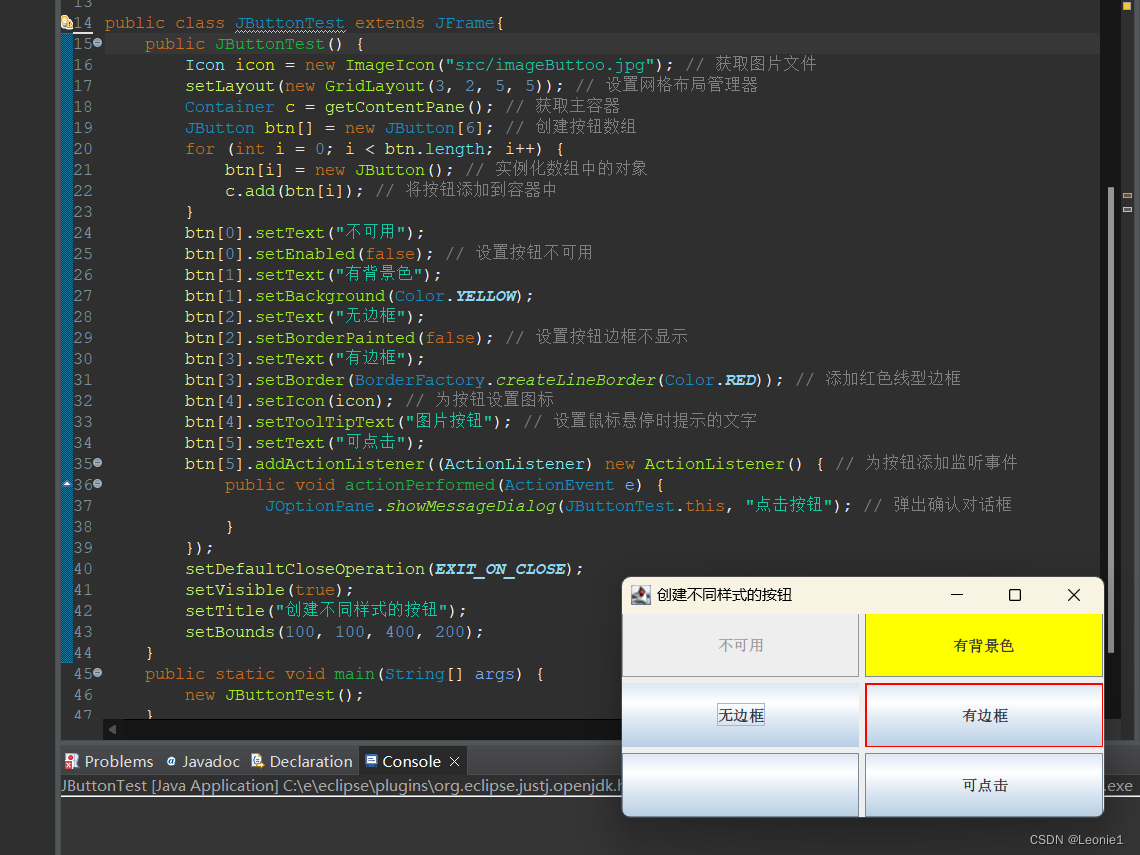Screen dimensions: 1140x855
Task: Close the Console tab
Action: (455, 760)
